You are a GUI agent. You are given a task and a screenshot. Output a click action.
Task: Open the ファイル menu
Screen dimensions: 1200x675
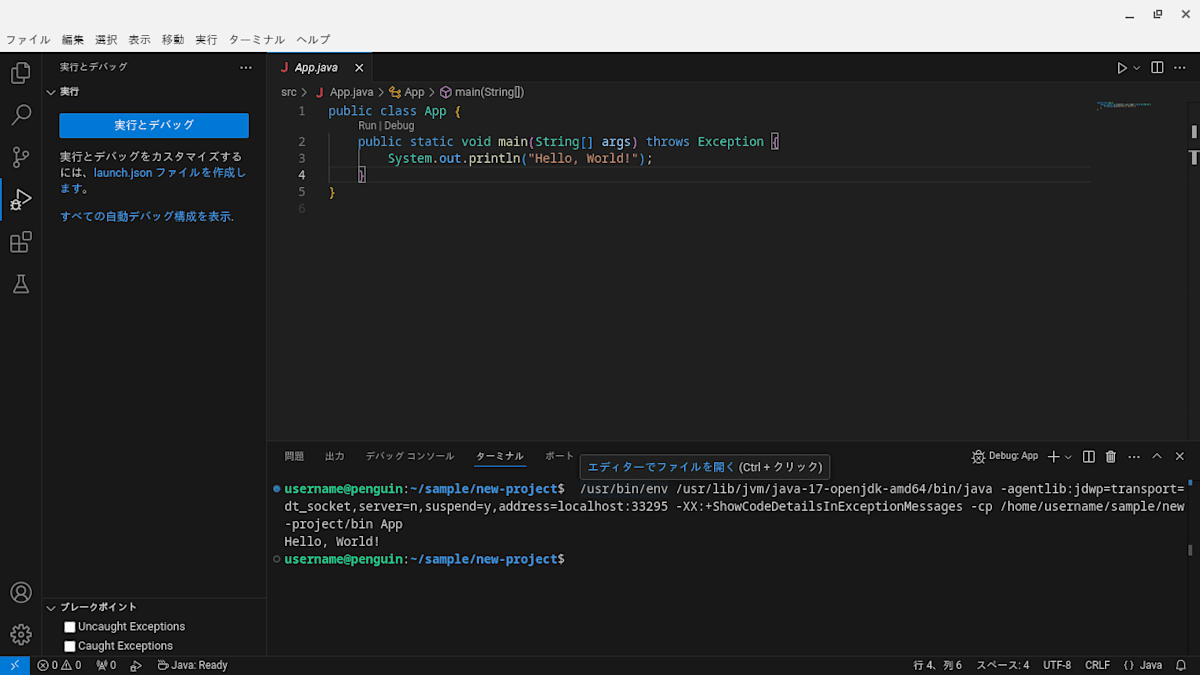pyautogui.click(x=28, y=40)
